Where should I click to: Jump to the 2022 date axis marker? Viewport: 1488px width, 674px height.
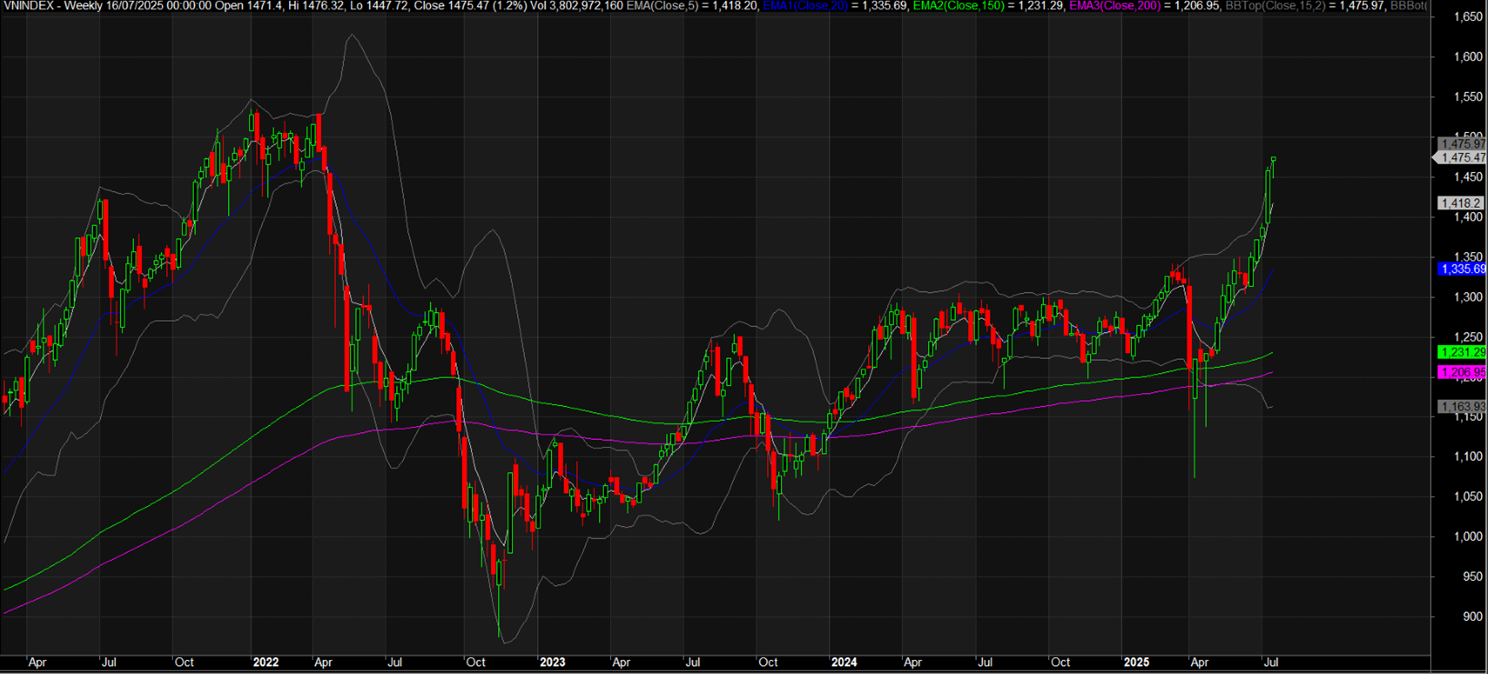coord(265,662)
